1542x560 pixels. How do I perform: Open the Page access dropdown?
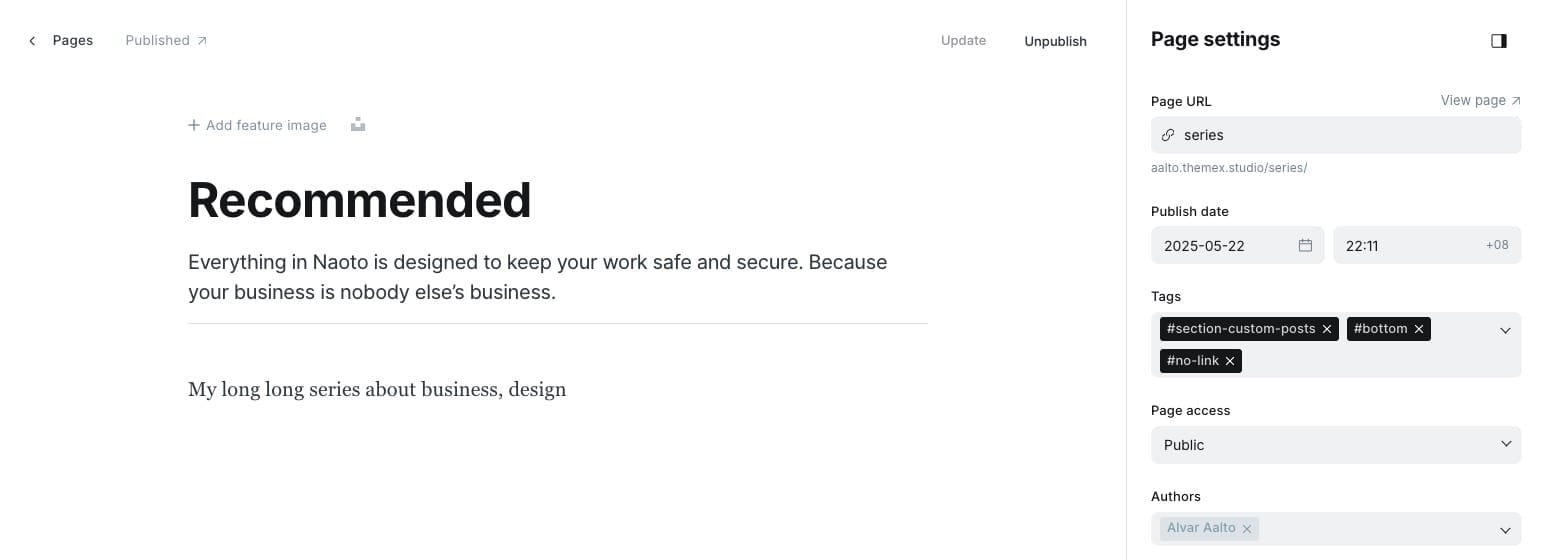click(x=1335, y=445)
